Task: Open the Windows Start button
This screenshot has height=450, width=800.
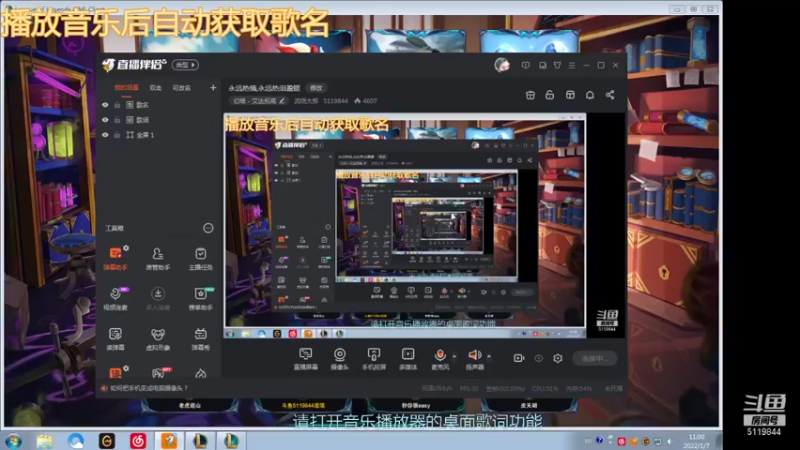Action: pyautogui.click(x=13, y=441)
